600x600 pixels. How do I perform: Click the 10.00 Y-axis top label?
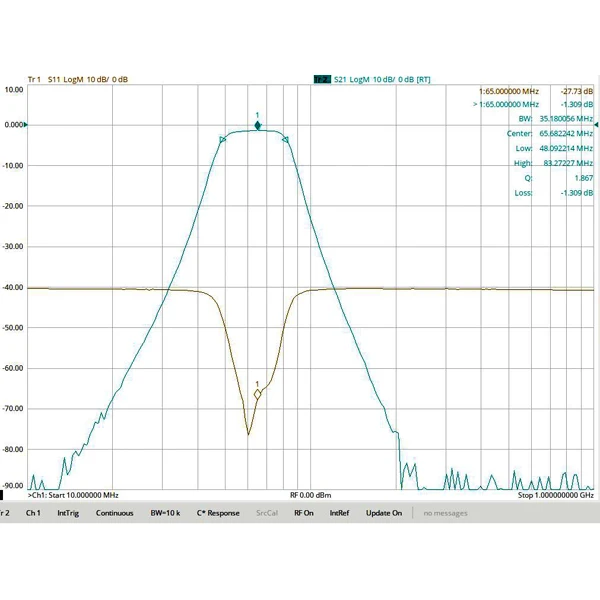coord(14,90)
